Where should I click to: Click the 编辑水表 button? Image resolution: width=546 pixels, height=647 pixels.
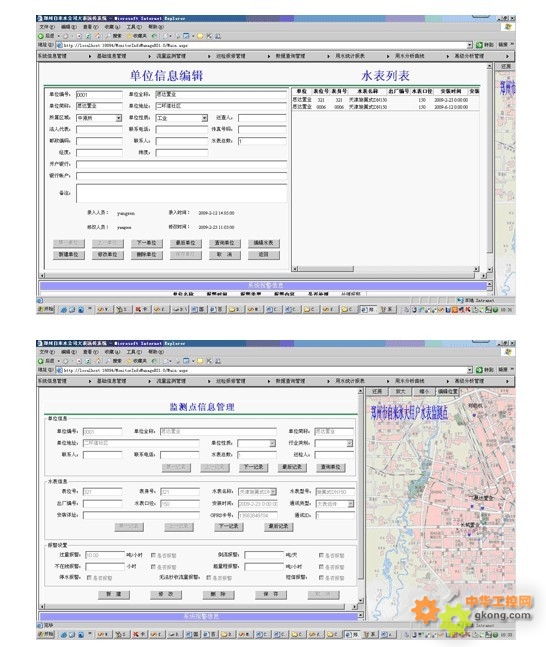[x=264, y=243]
